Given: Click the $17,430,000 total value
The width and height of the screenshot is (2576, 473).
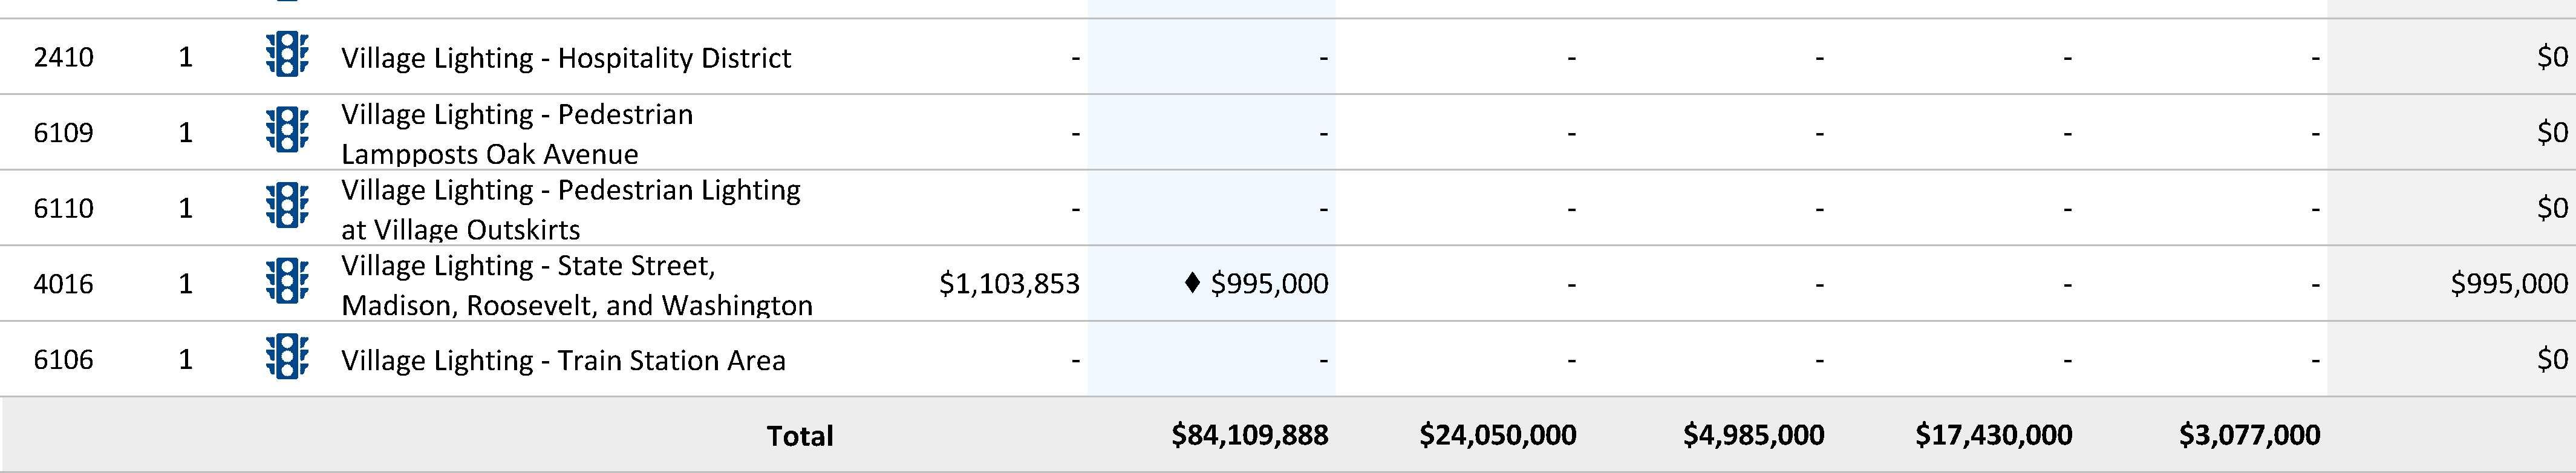Looking at the screenshot, I should click(1994, 435).
